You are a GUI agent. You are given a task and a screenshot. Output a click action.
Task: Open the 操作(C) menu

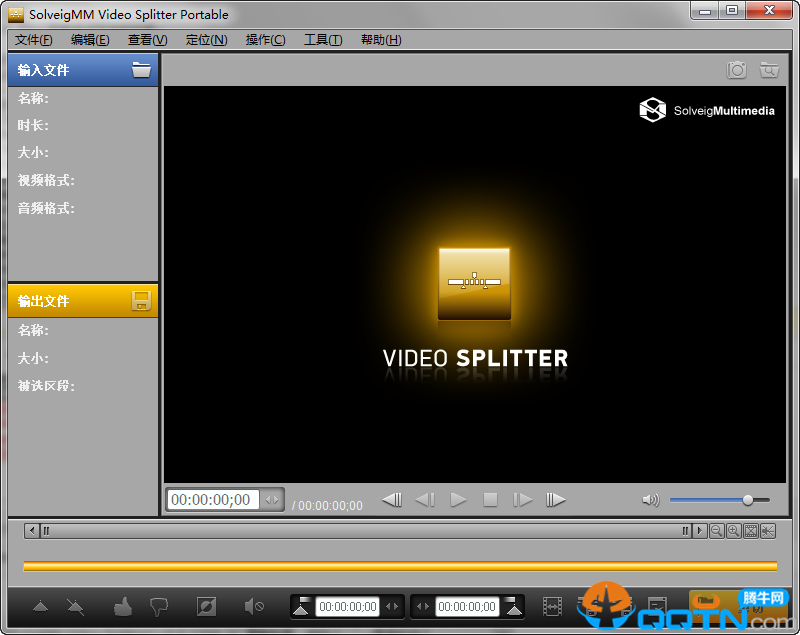tap(265, 40)
